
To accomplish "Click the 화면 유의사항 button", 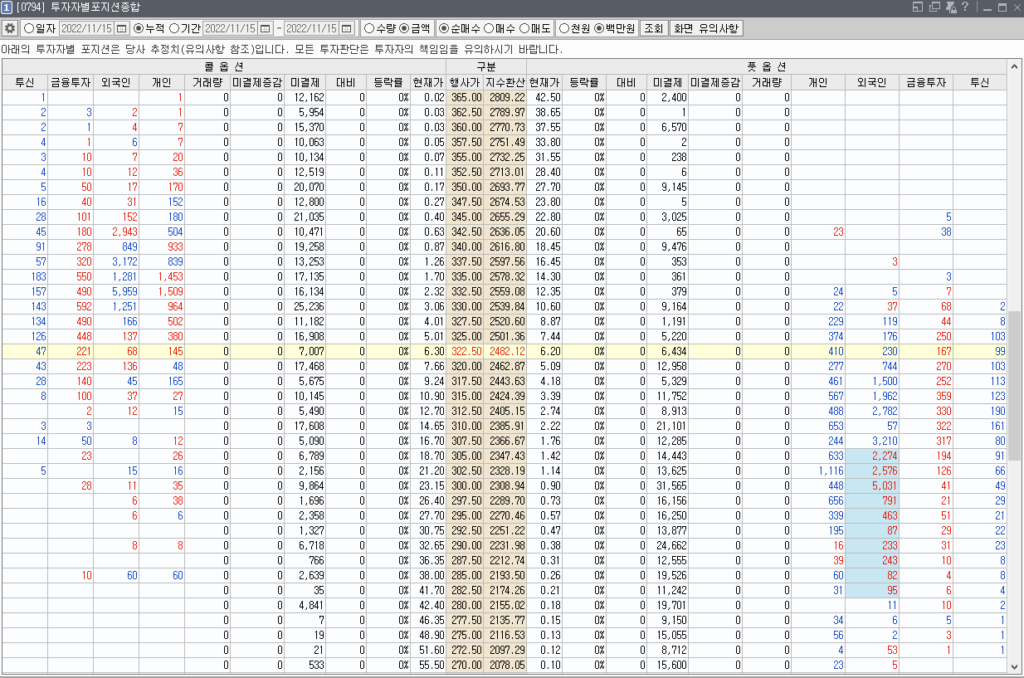I will click(x=705, y=28).
